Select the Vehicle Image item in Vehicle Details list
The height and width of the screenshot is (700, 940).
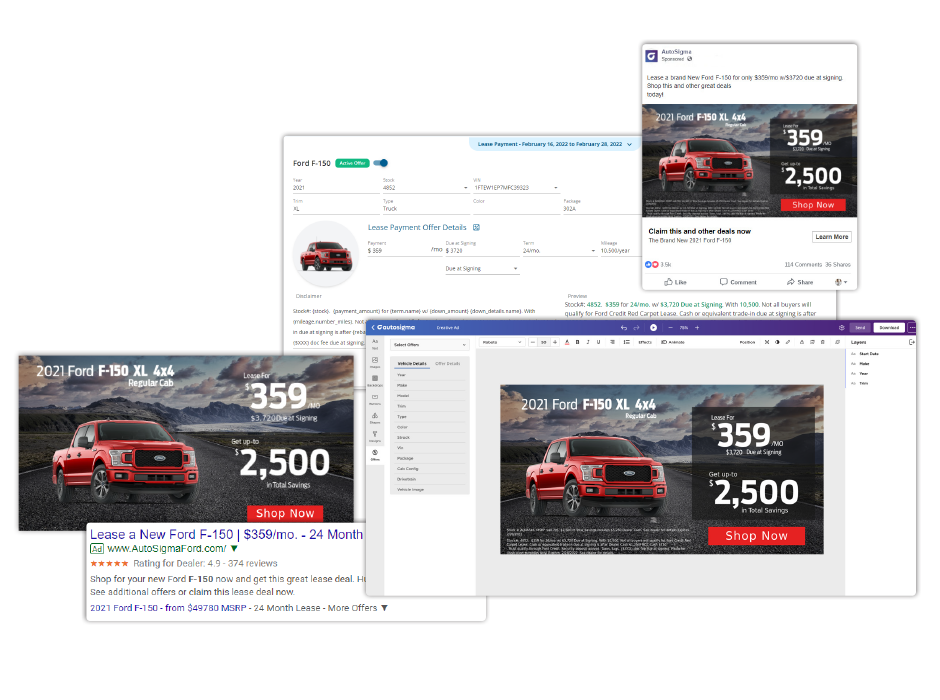(430, 490)
